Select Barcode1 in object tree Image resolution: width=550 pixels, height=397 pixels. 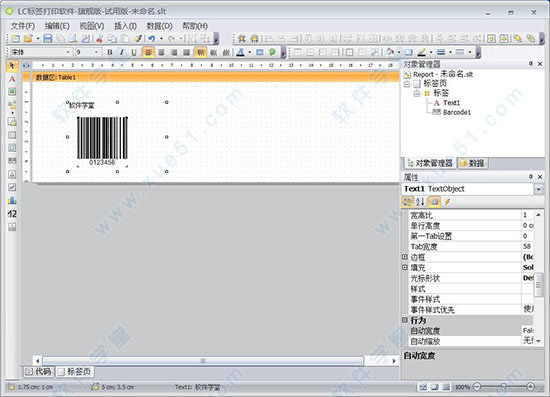pos(457,112)
